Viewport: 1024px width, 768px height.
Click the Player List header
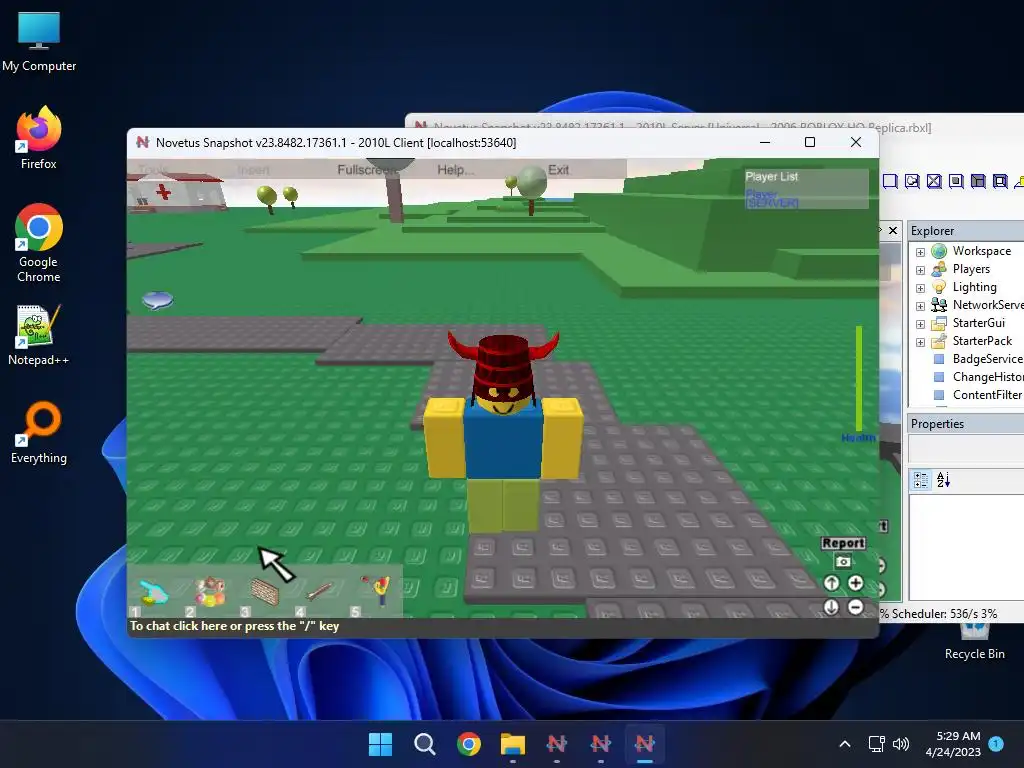point(771,176)
